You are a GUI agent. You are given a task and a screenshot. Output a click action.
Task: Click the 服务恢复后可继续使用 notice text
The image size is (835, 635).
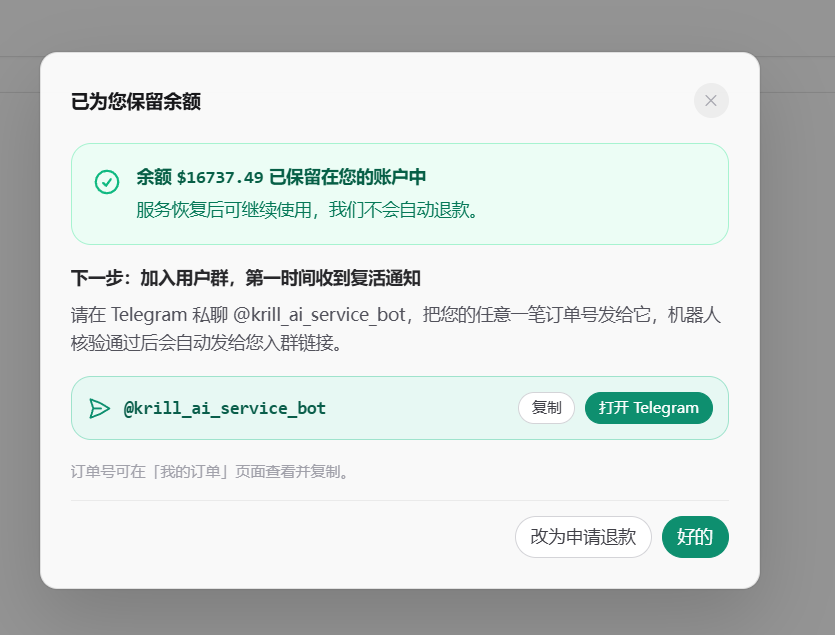307,210
